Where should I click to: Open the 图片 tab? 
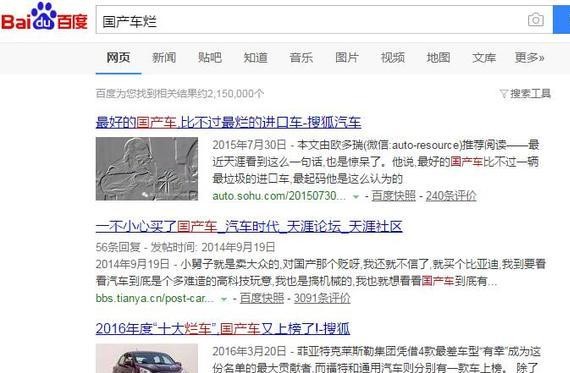click(347, 57)
